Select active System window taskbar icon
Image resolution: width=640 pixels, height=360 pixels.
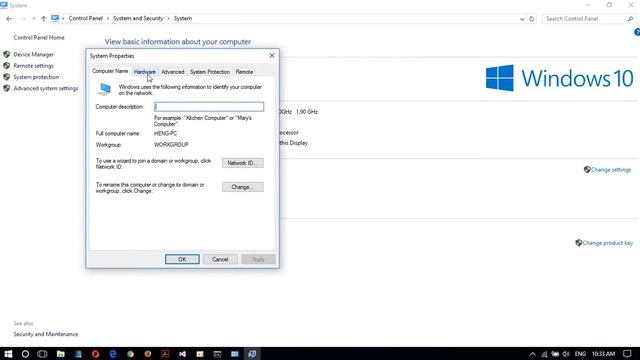[252, 354]
